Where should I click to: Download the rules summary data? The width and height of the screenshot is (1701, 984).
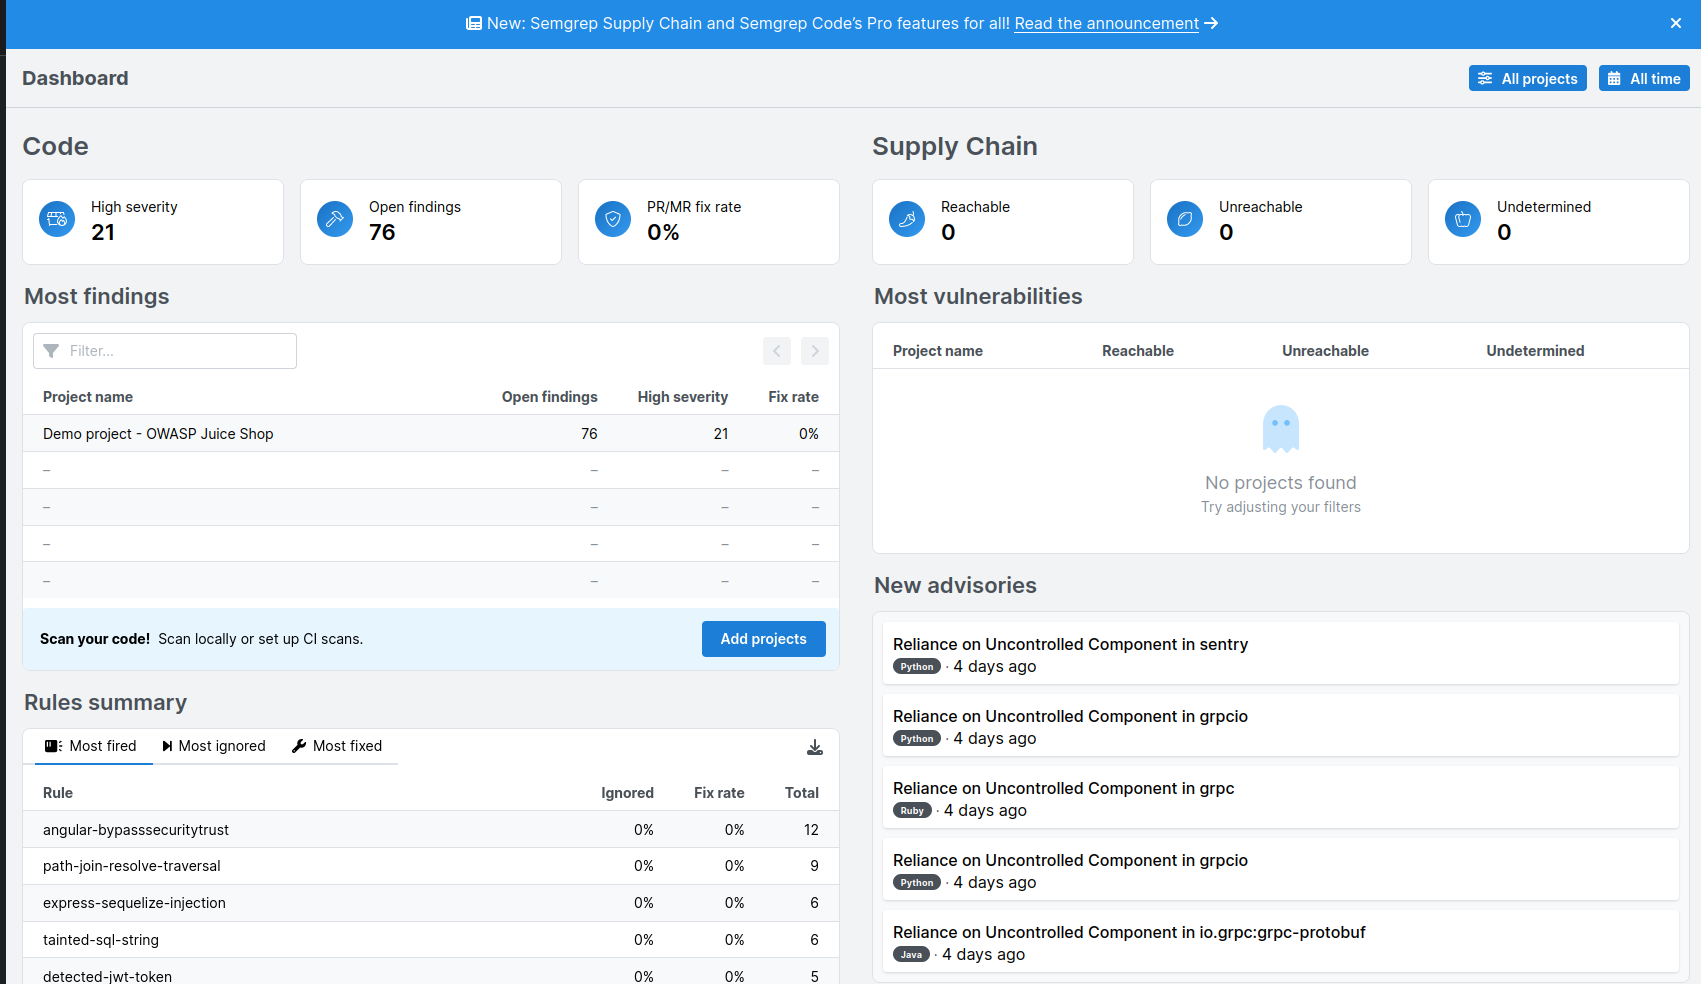tap(815, 747)
